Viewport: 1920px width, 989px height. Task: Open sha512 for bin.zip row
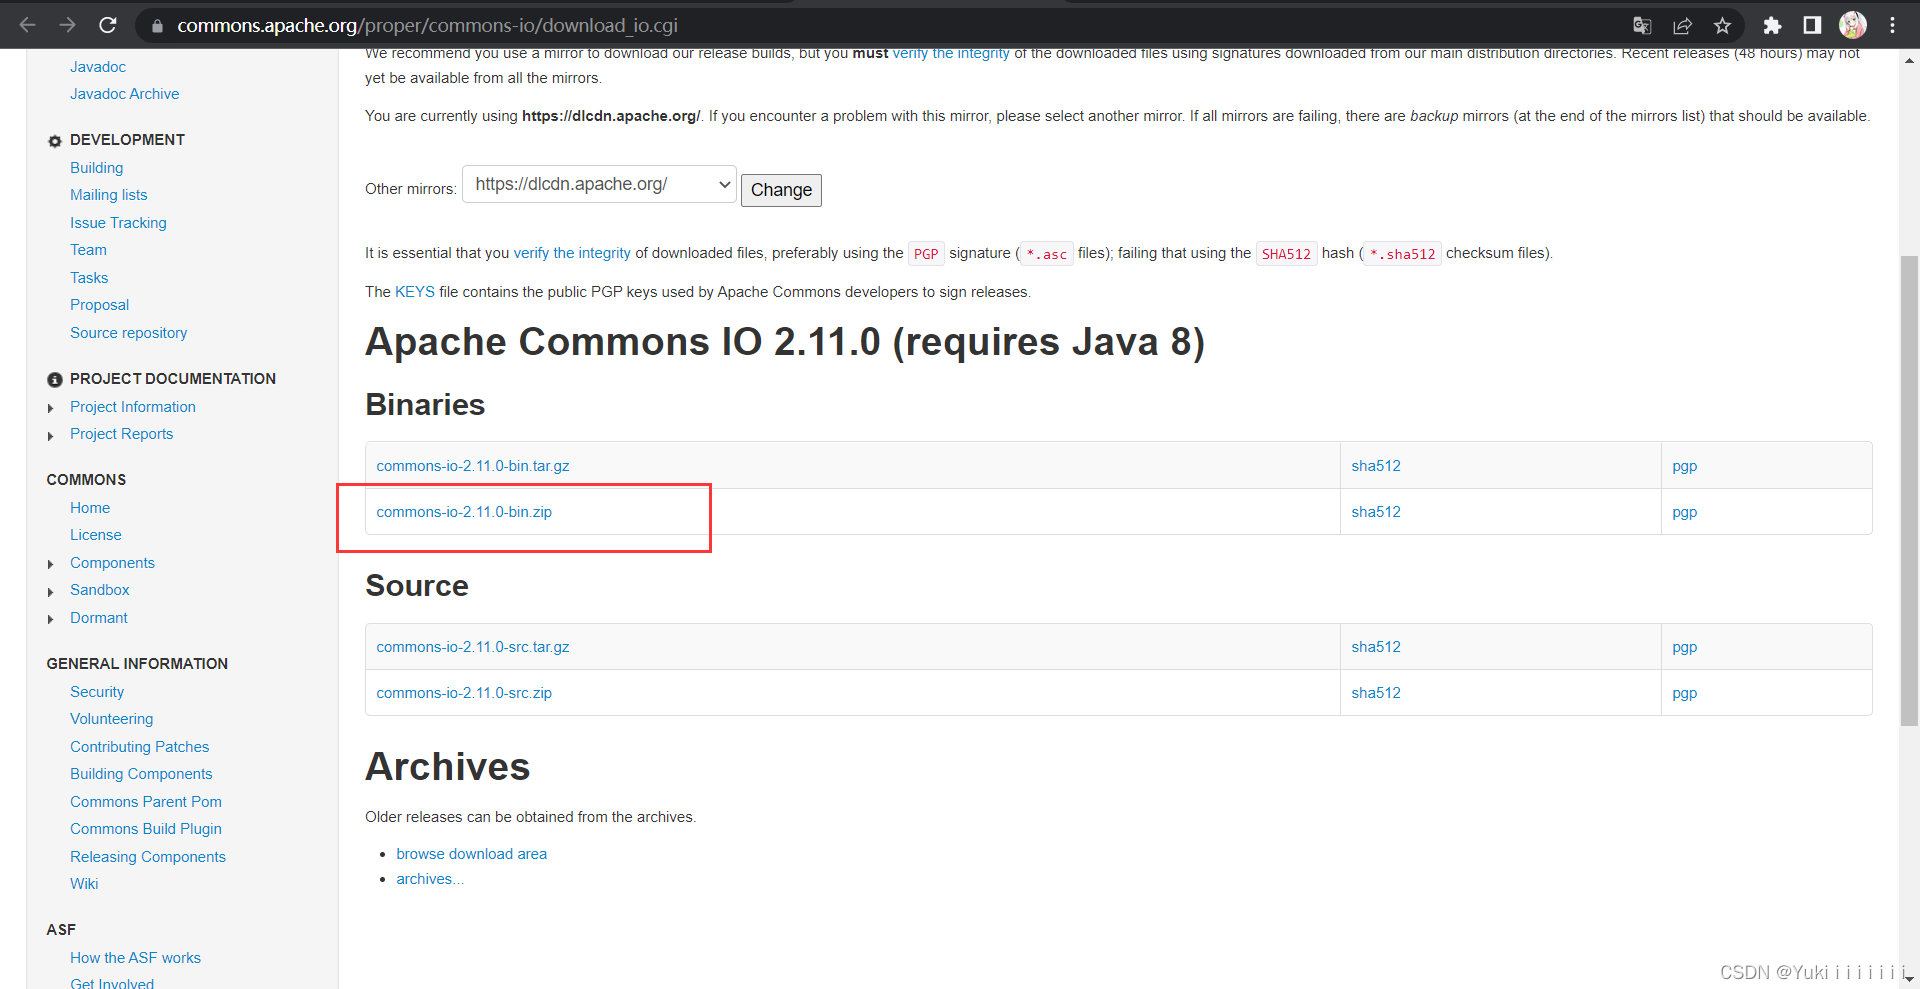click(1376, 512)
